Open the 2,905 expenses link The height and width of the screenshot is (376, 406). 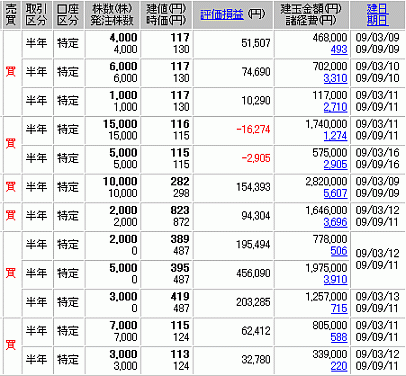coord(335,164)
